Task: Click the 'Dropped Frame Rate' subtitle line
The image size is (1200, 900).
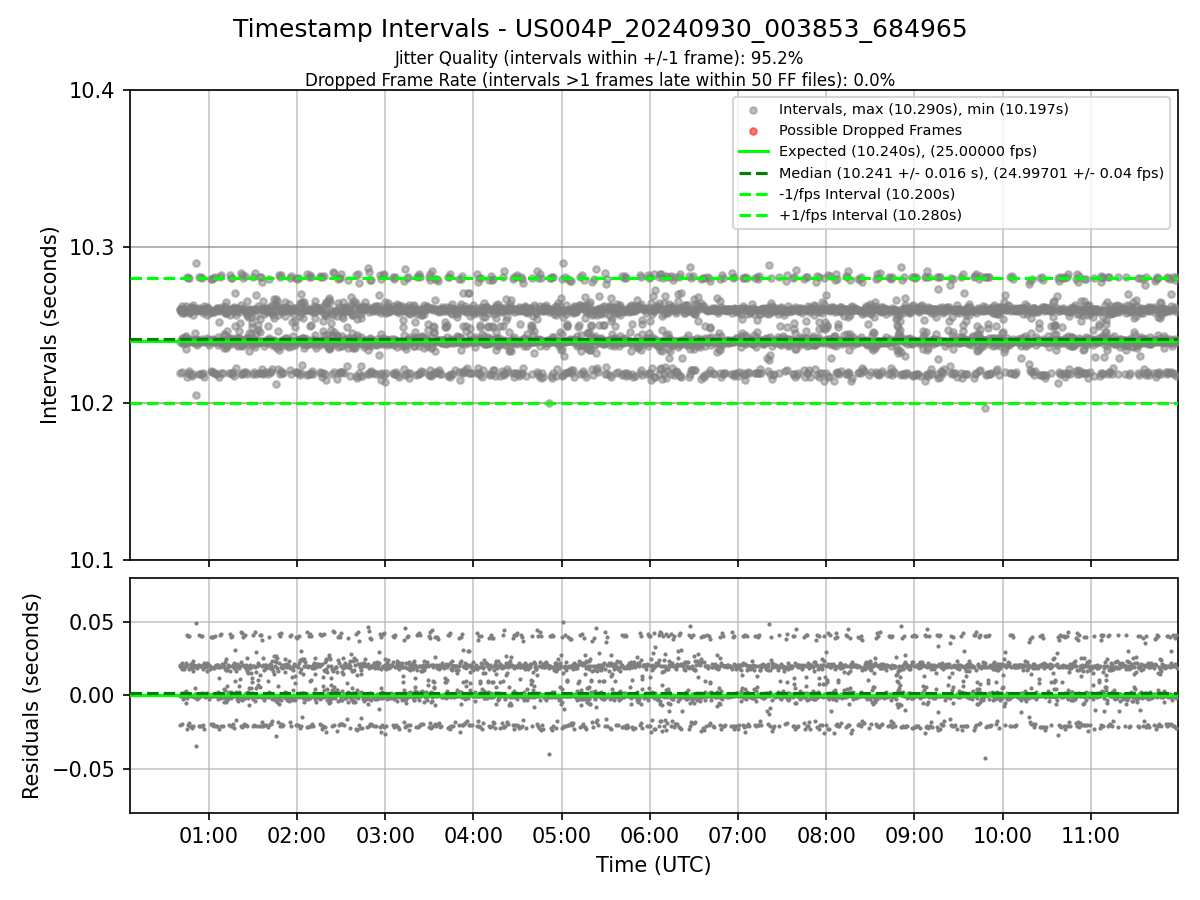Action: point(600,80)
